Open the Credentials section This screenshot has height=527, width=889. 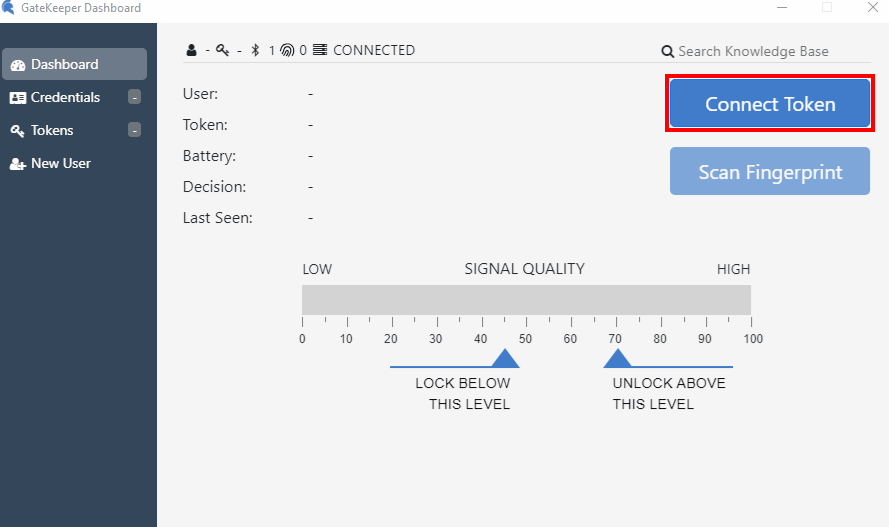(x=66, y=97)
